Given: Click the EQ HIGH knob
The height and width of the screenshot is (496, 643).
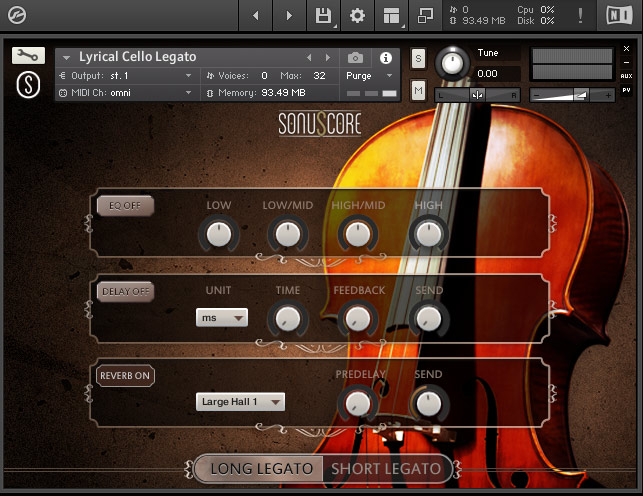Looking at the screenshot, I should pyautogui.click(x=429, y=234).
